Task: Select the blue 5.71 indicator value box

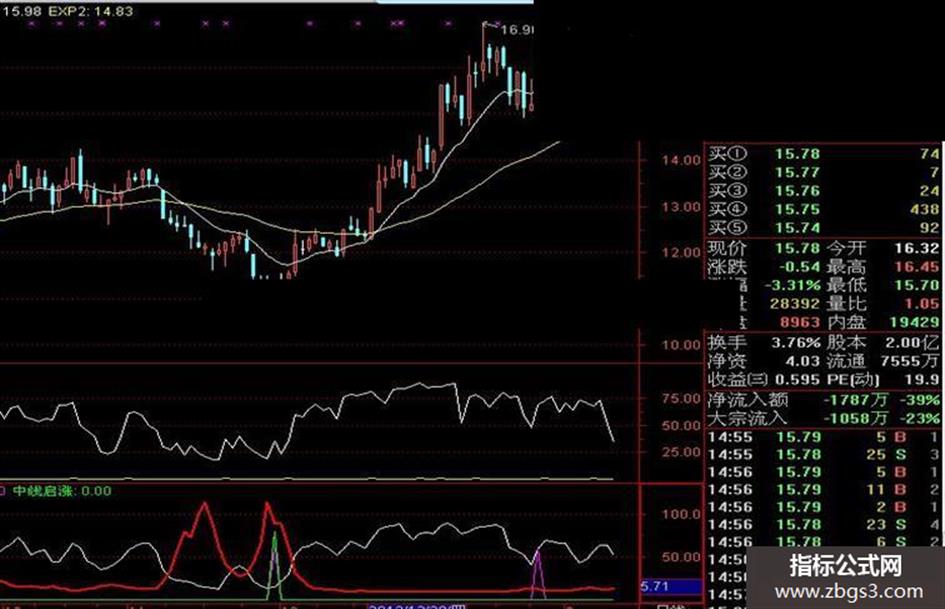Action: click(671, 586)
